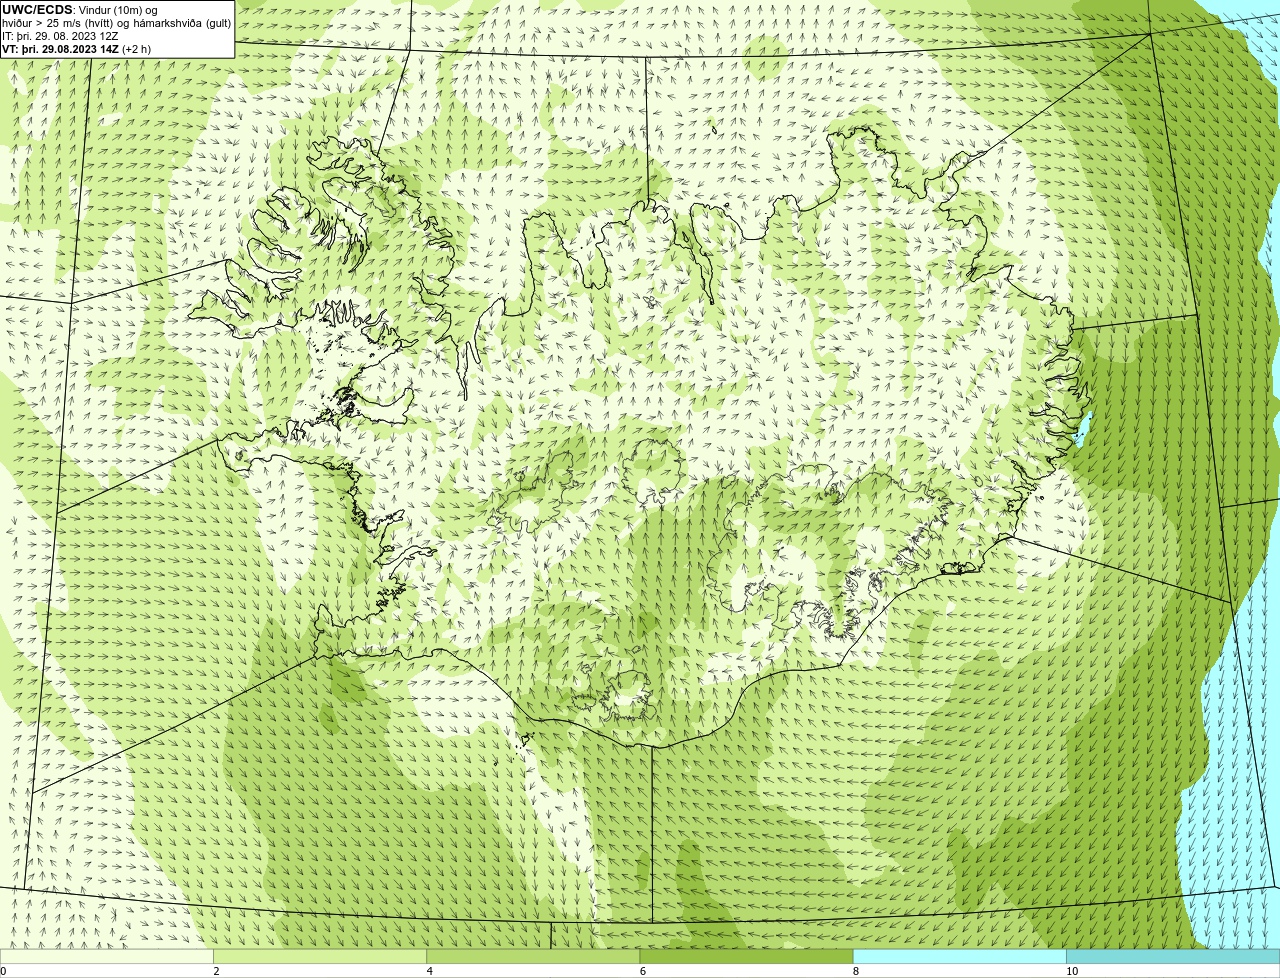Screen dimensions: 1280x978
Task: Click the legend label '6'
Action: click(642, 971)
